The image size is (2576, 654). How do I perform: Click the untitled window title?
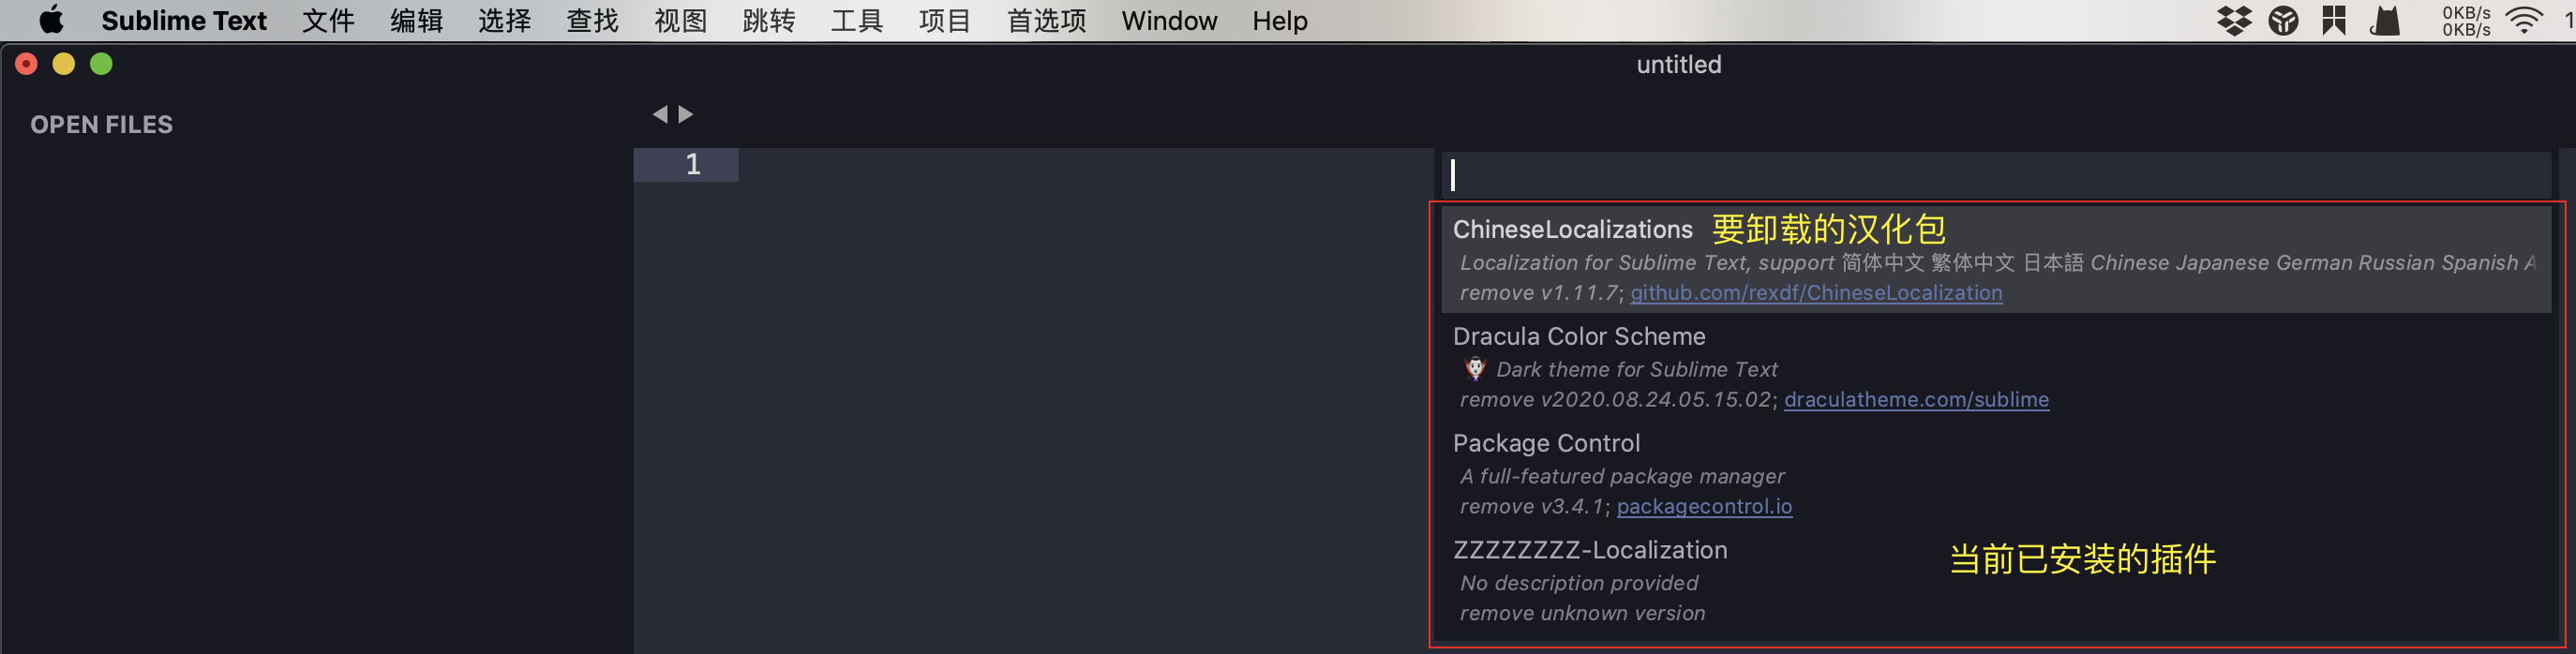click(1679, 65)
